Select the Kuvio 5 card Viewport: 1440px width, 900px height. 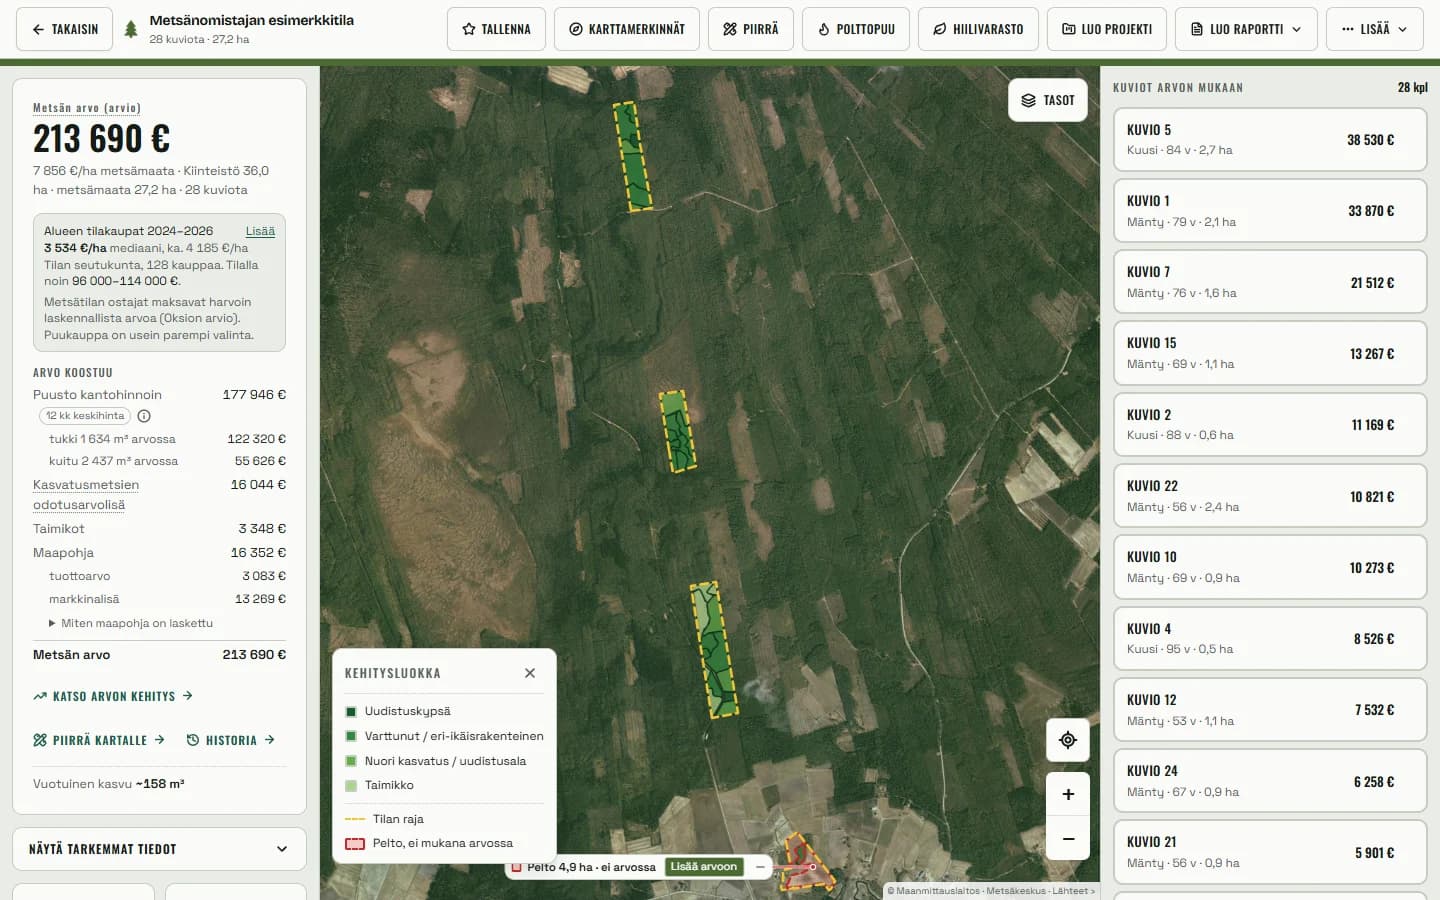[1270, 140]
